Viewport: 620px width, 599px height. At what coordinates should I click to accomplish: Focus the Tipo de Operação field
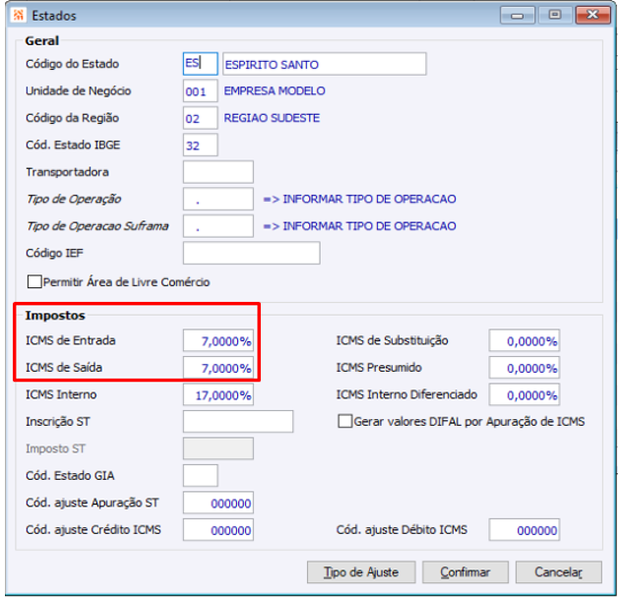(218, 199)
